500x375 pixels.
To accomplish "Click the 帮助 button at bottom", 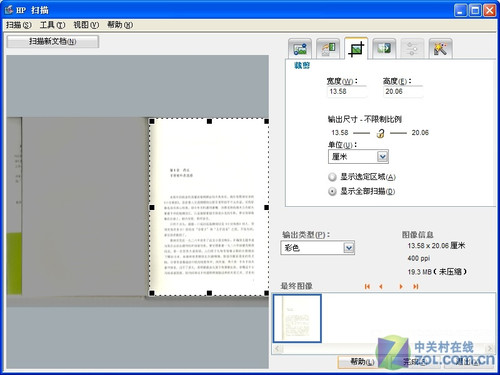I will pos(362,362).
